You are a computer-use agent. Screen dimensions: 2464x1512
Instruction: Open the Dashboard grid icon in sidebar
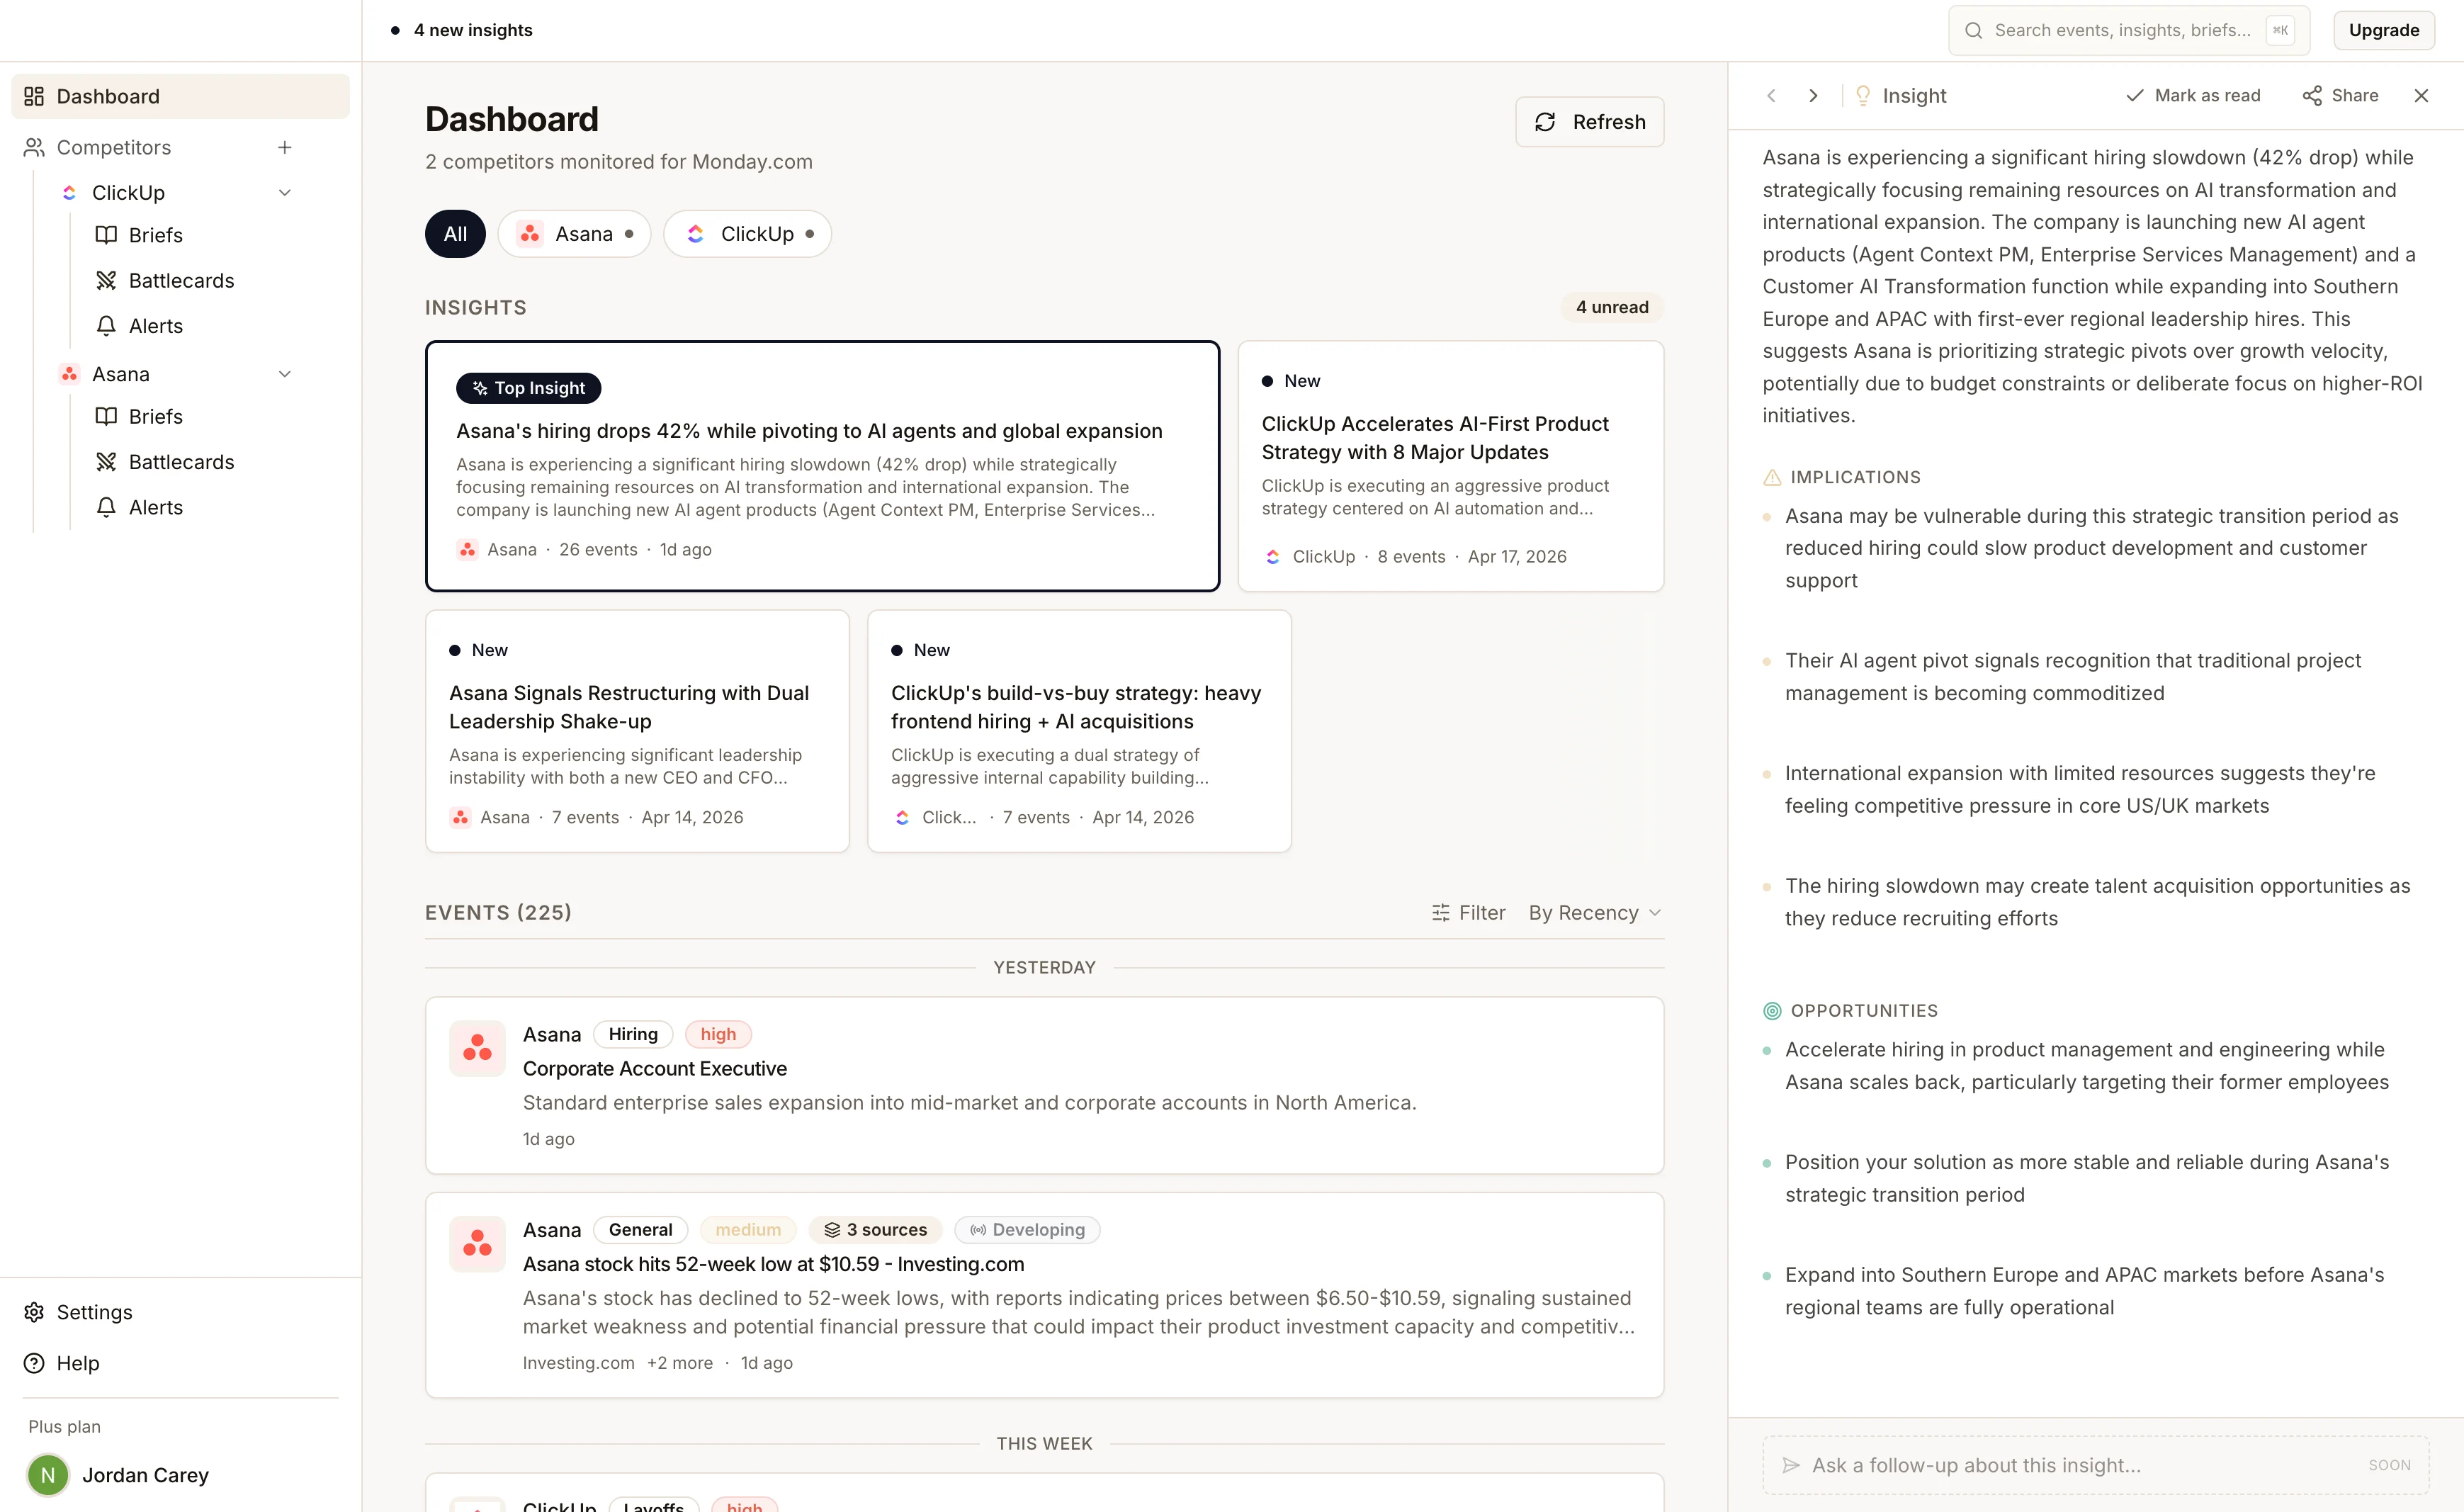click(34, 96)
